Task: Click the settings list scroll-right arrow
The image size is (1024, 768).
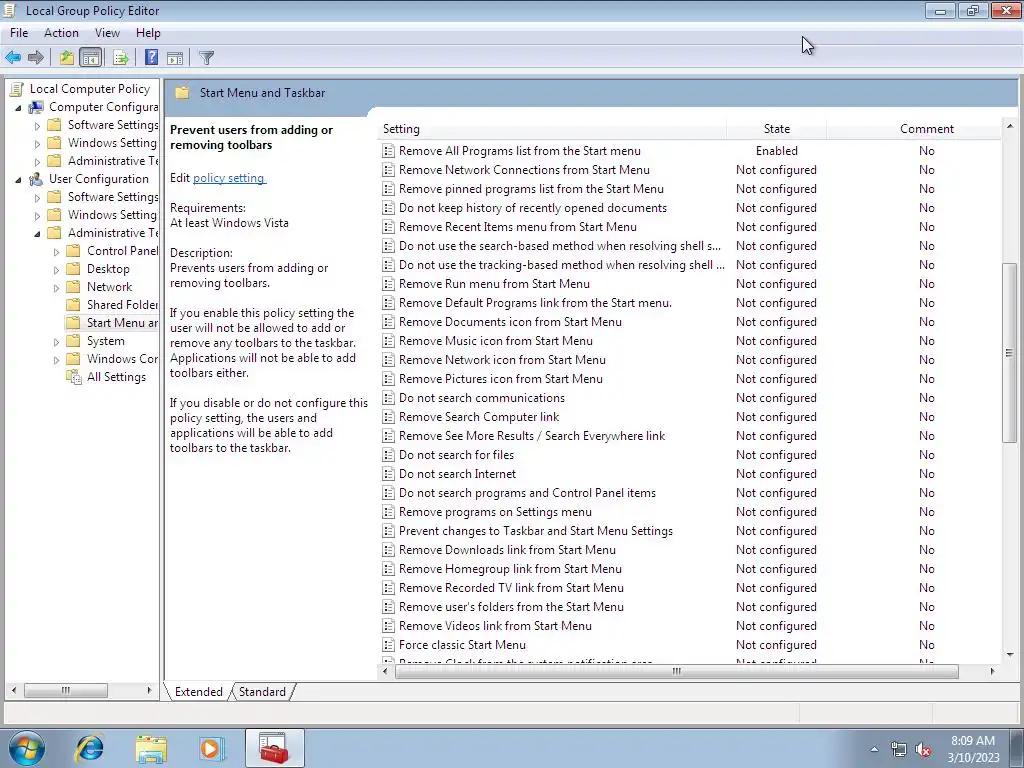Action: [993, 671]
